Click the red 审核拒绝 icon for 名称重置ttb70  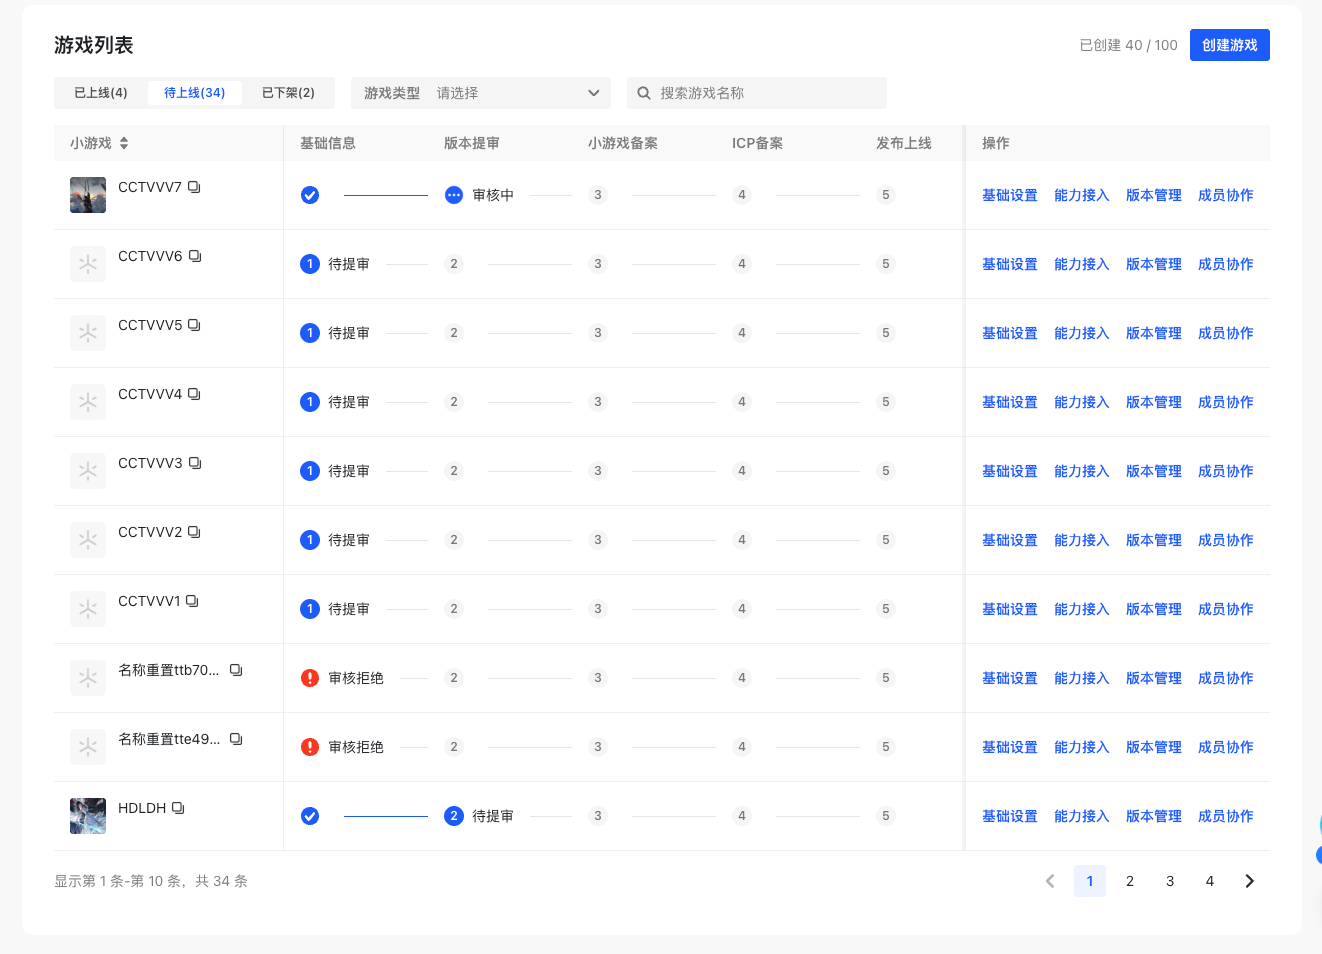[310, 678]
